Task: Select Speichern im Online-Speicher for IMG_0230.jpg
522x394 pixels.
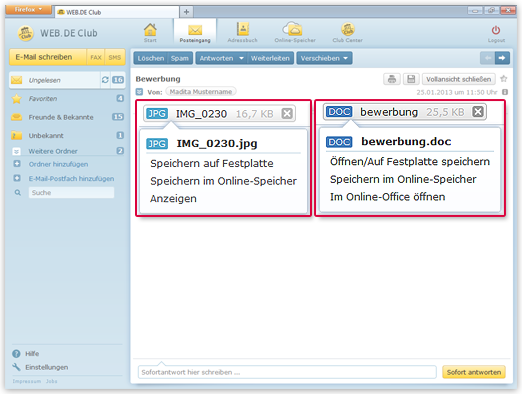Action: click(x=223, y=181)
